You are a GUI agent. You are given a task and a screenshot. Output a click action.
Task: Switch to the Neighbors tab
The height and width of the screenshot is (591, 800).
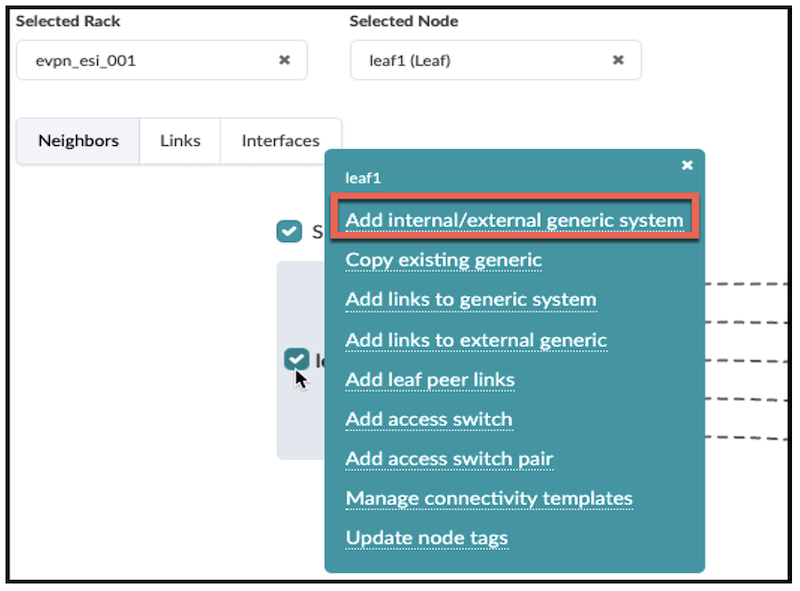click(78, 141)
